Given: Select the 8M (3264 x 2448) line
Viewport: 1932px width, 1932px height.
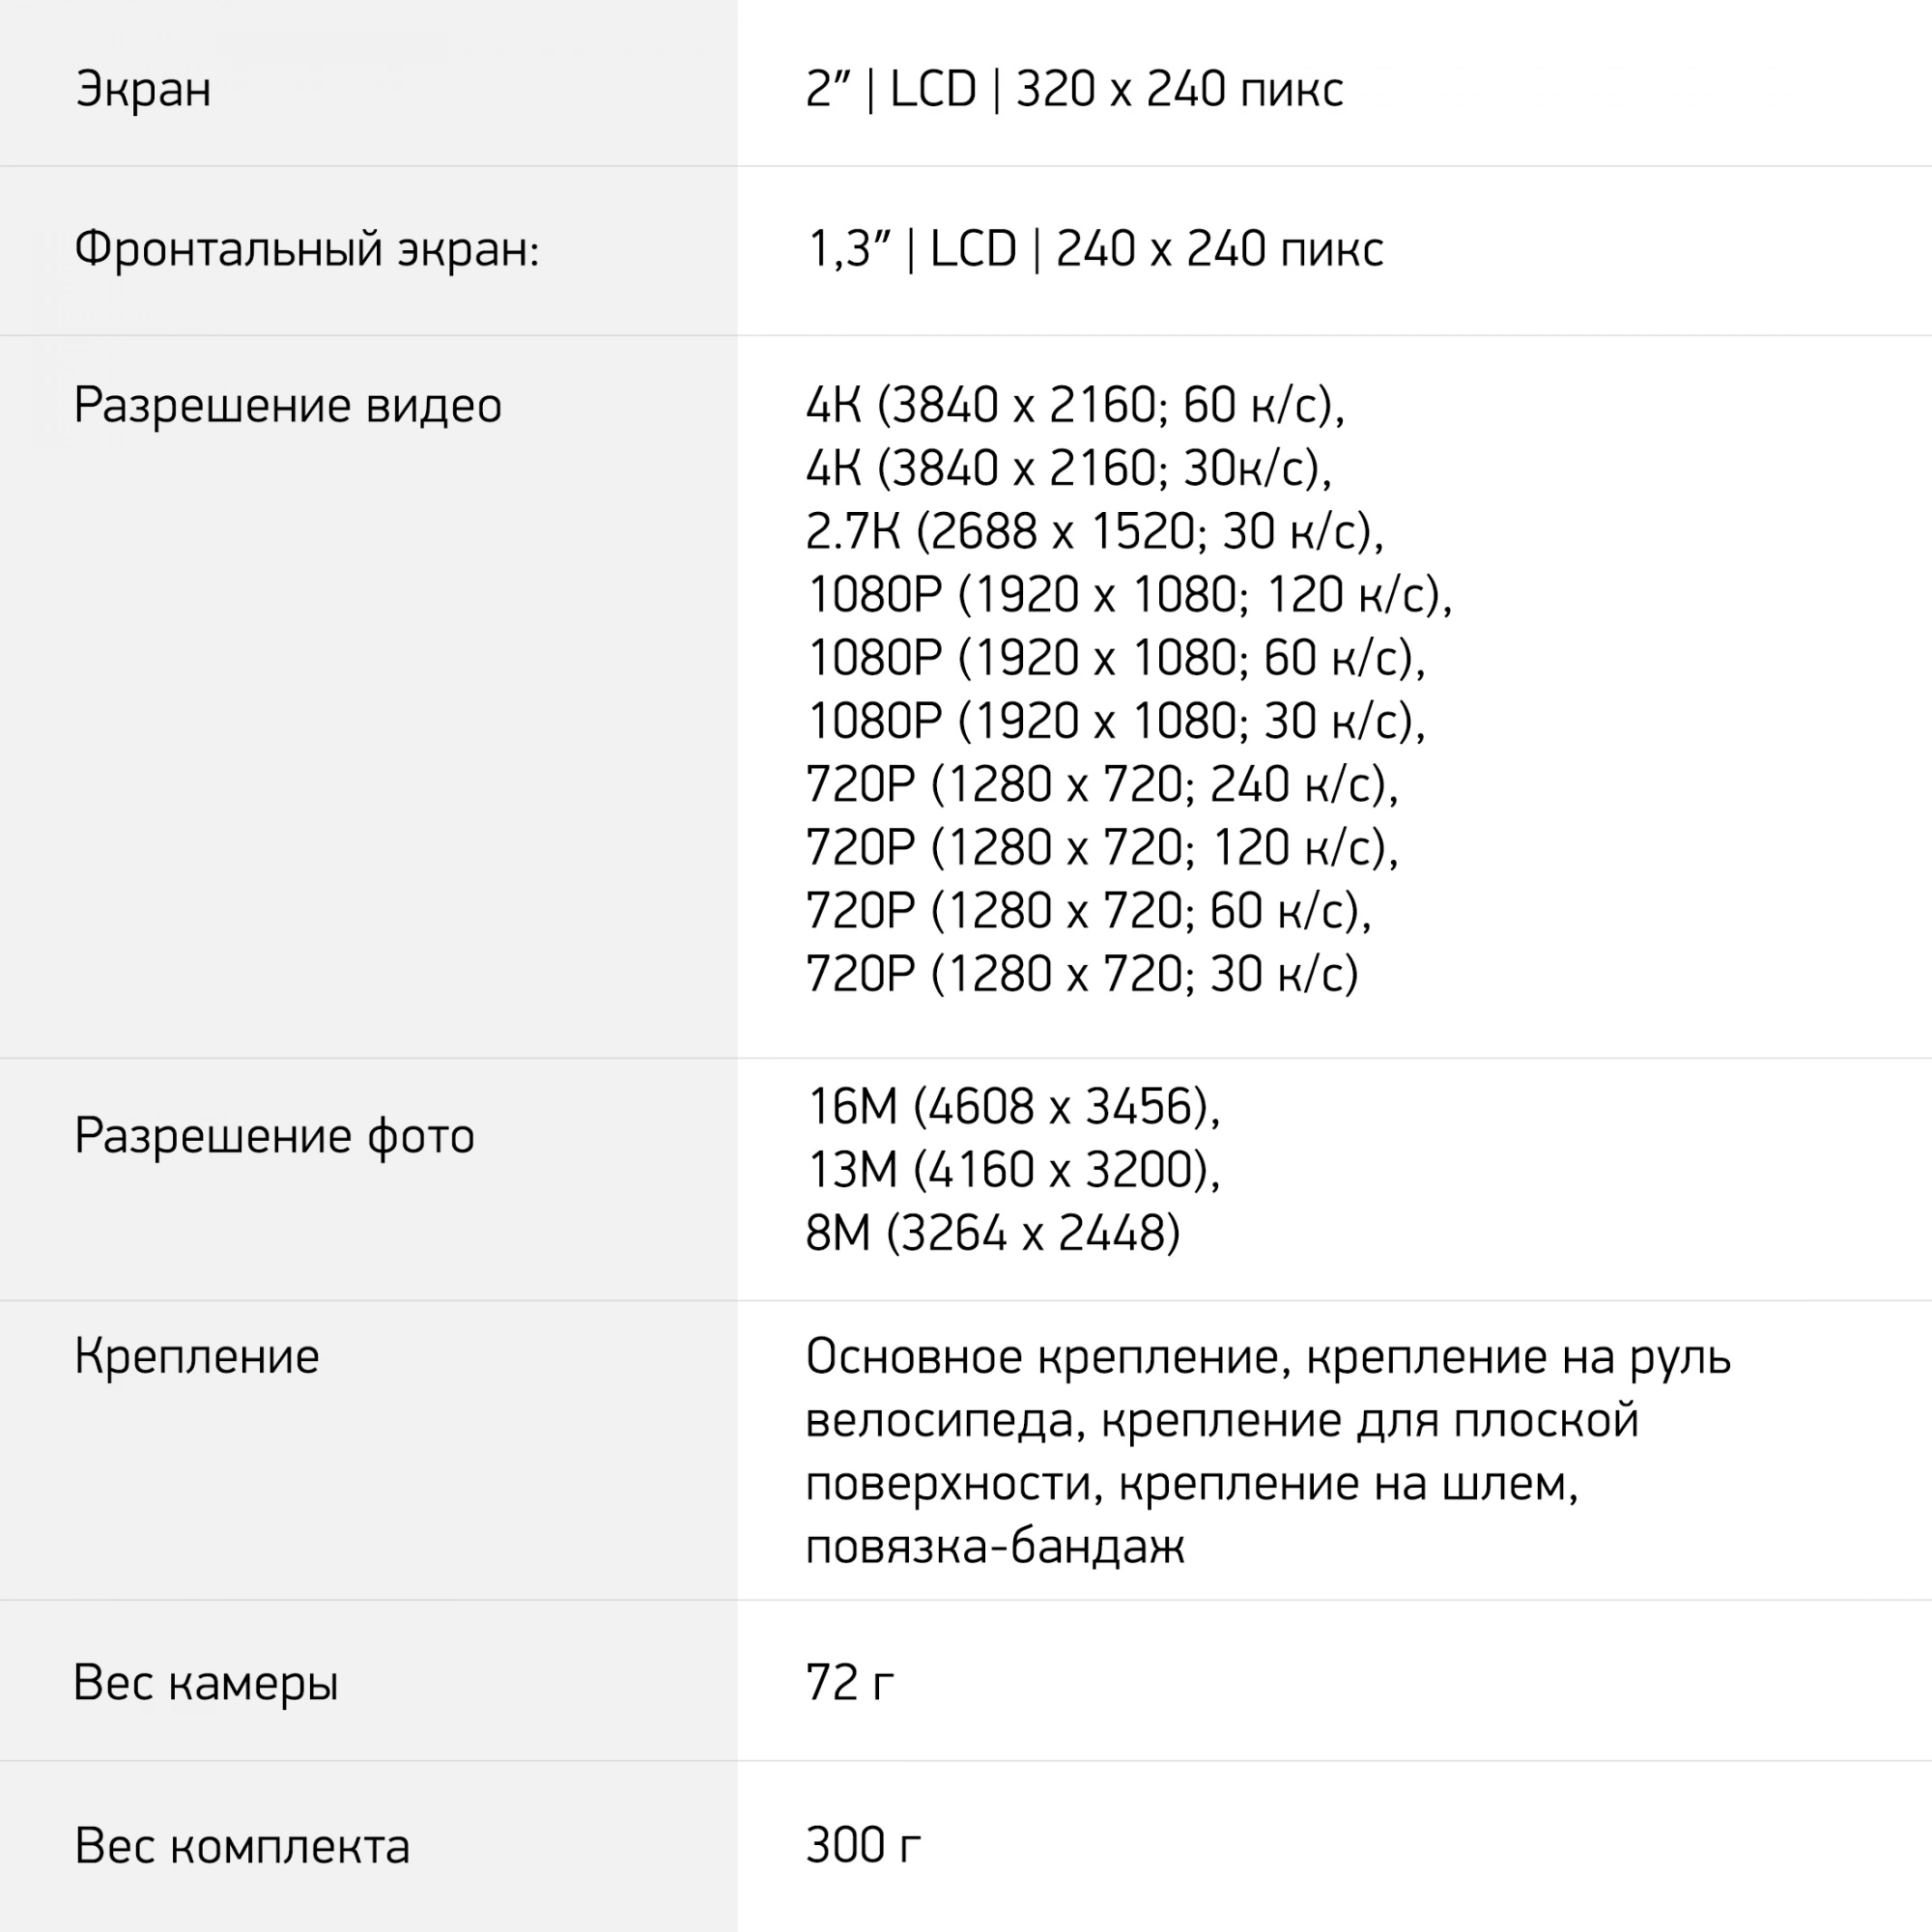Looking at the screenshot, I should click(x=993, y=1233).
